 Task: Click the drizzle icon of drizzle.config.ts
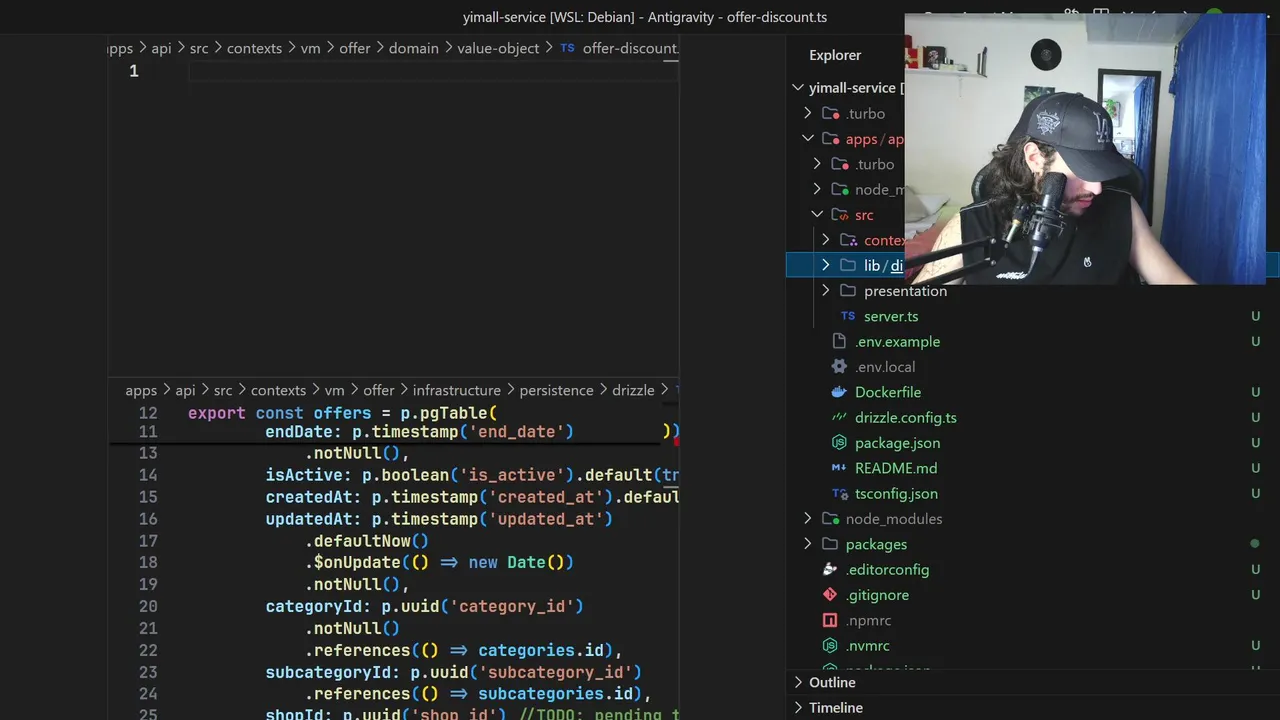point(839,417)
